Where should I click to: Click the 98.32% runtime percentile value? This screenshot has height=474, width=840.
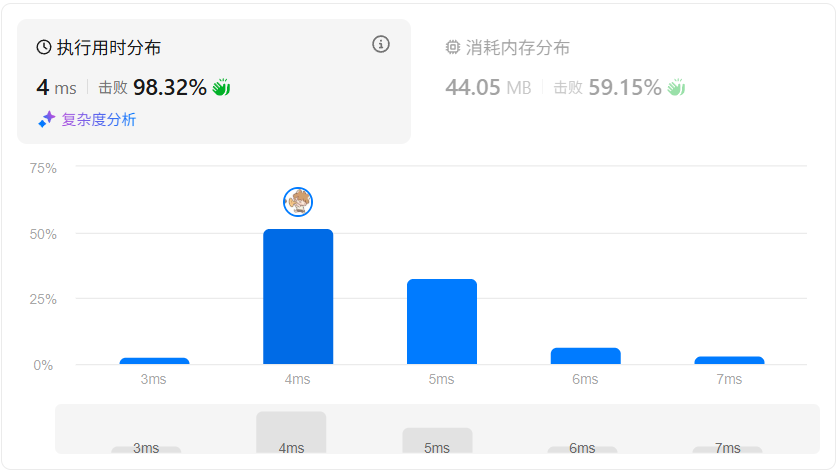tap(170, 87)
